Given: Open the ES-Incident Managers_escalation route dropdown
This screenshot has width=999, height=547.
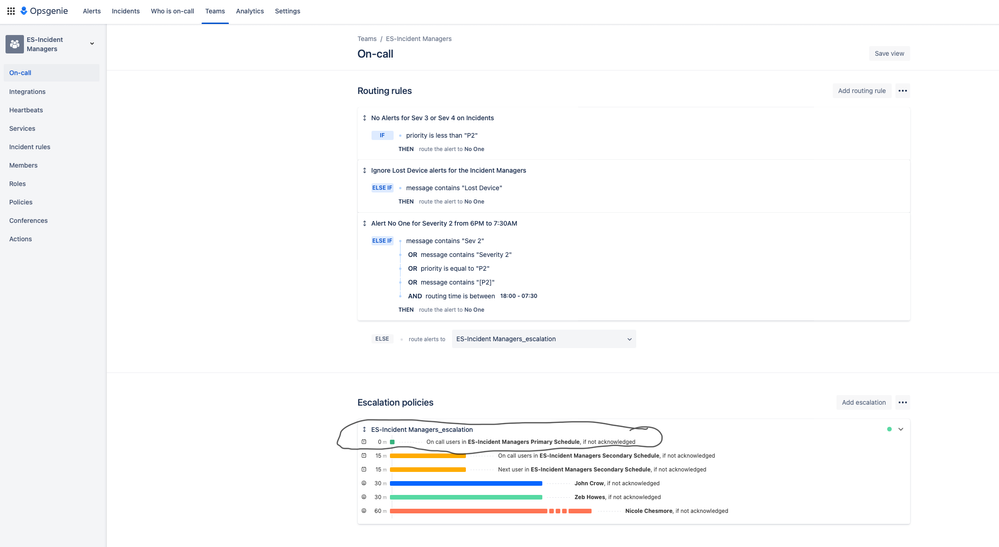Looking at the screenshot, I should [x=543, y=339].
